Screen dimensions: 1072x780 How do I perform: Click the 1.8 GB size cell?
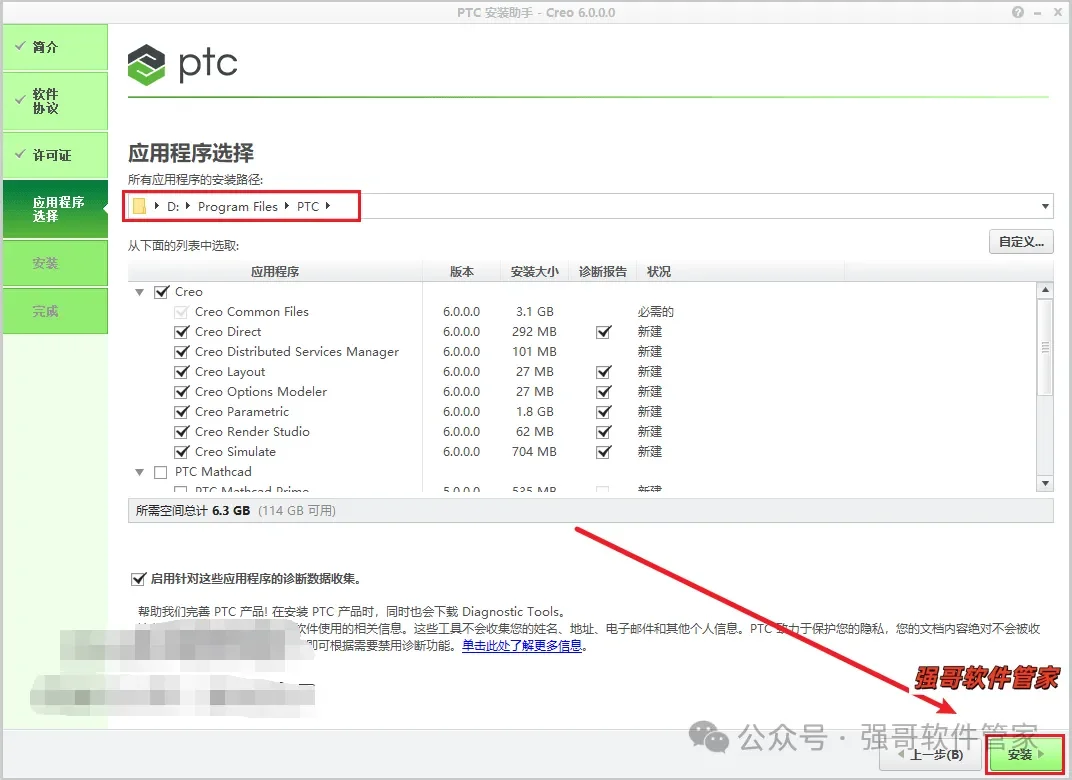(x=535, y=412)
